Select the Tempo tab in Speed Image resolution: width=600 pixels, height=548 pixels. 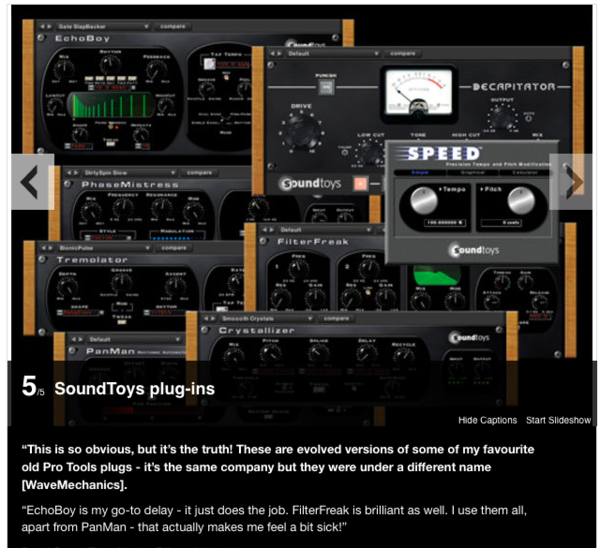point(420,173)
